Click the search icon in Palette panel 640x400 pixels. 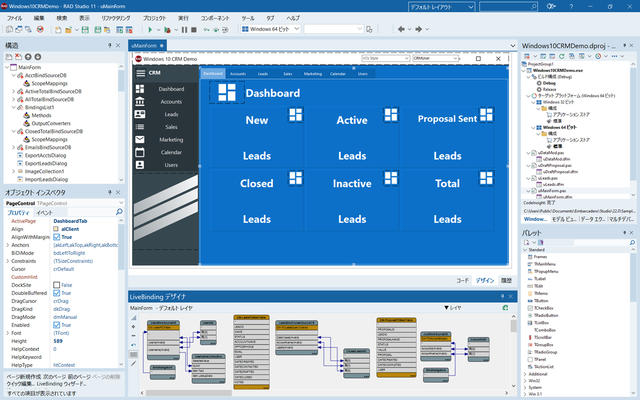[x=632, y=242]
